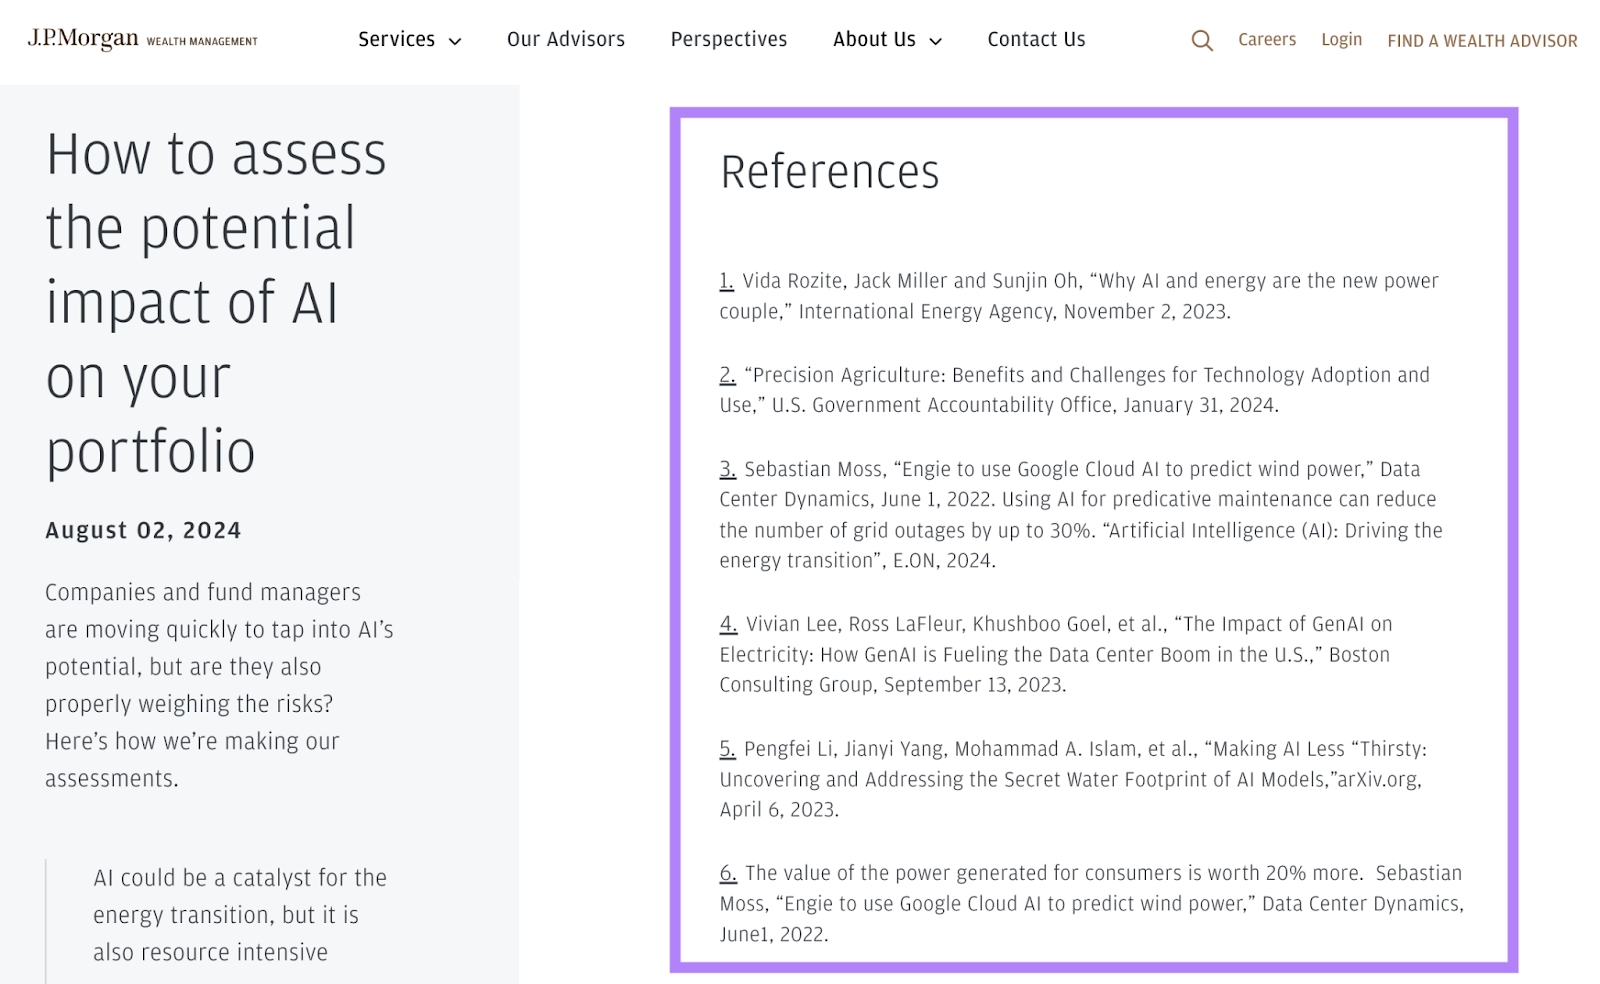This screenshot has height=984, width=1600.
Task: Open the Perspectives navigation item
Action: click(x=729, y=40)
